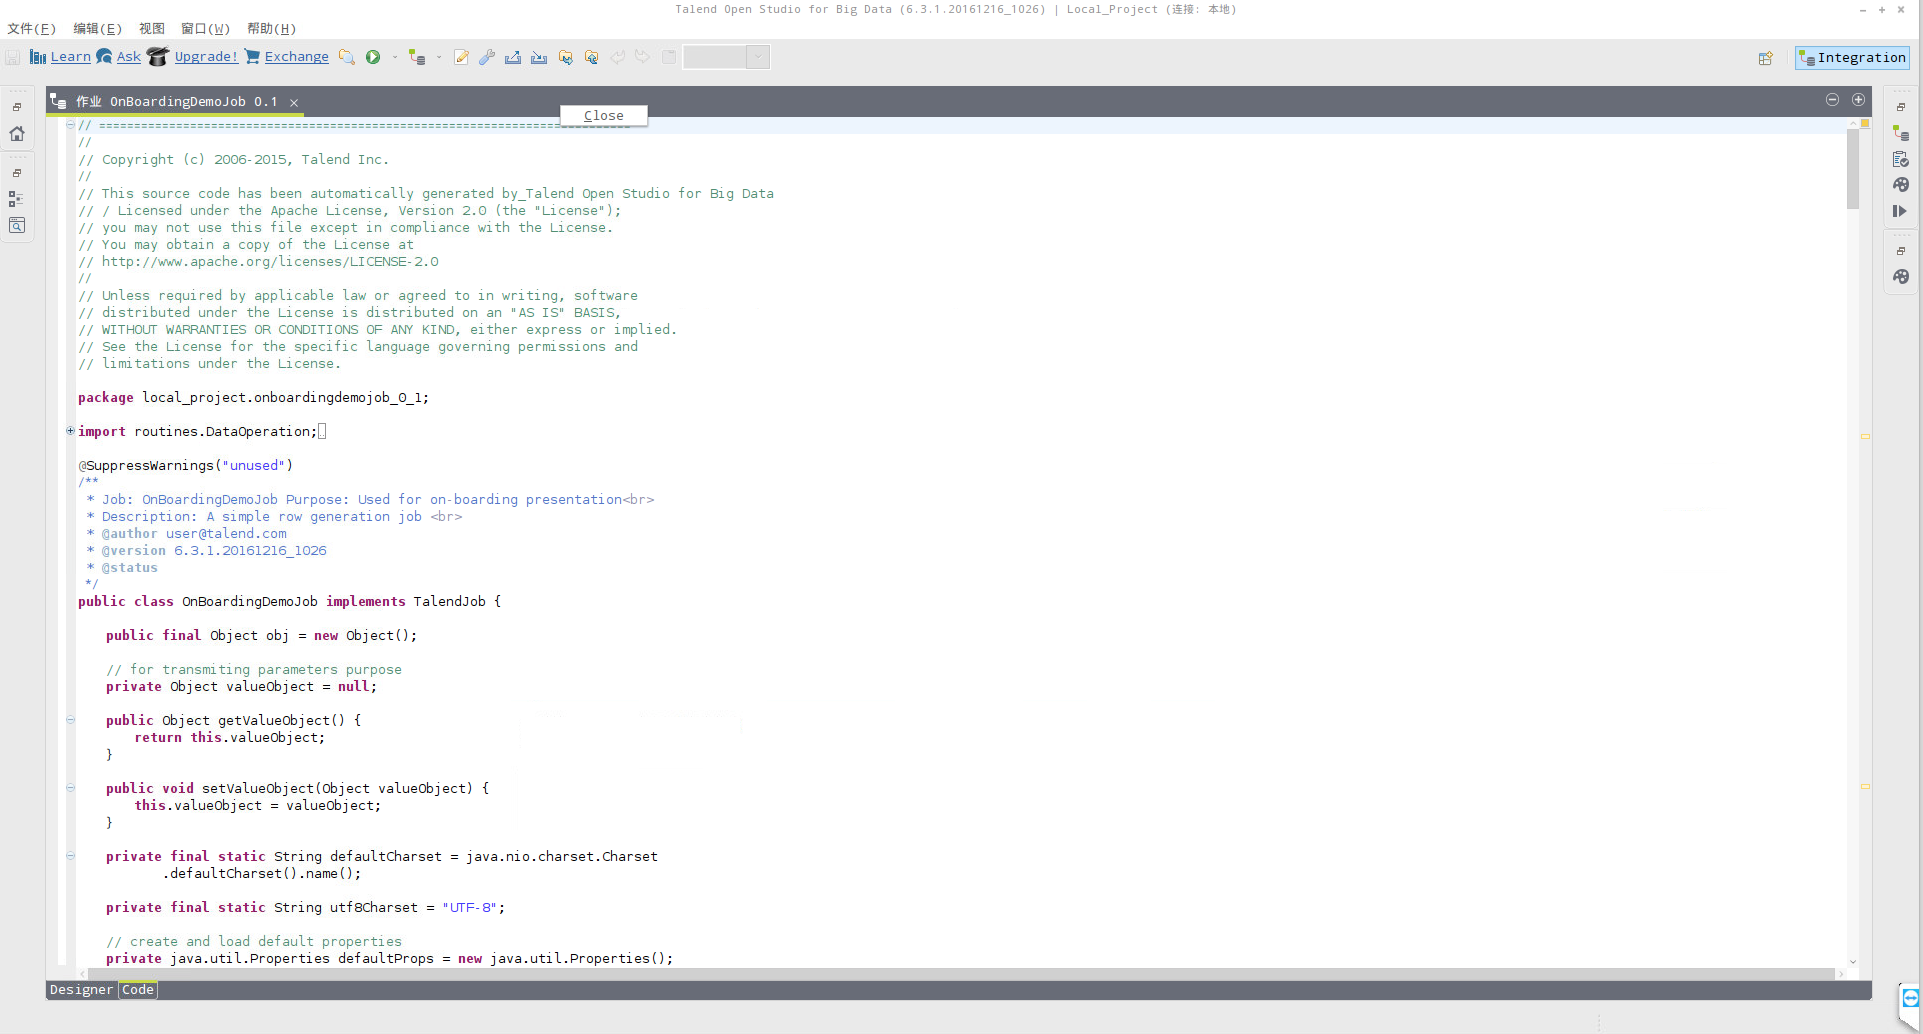Screen dimensions: 1923x1034
Task: Click the Upgrade magician hat icon
Action: coord(157,56)
